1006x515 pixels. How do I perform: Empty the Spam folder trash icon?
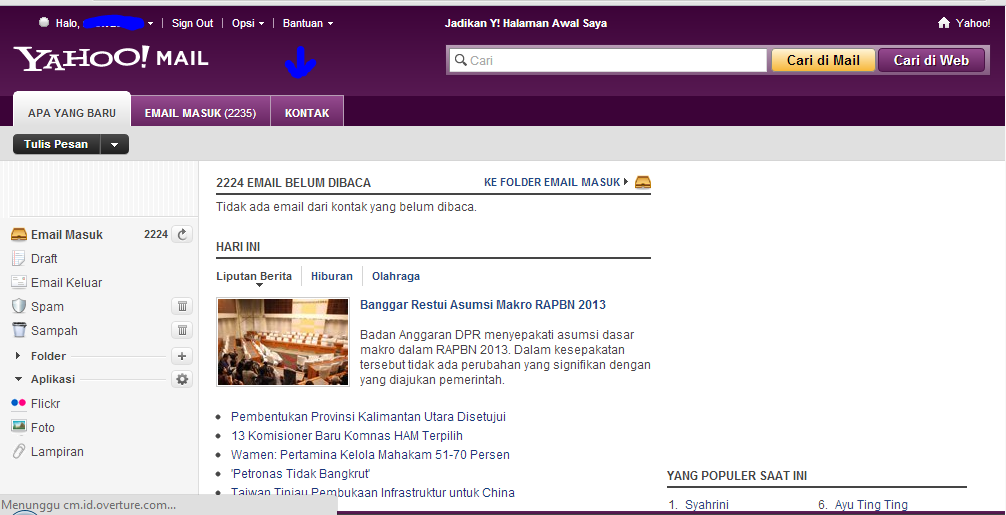coord(182,307)
